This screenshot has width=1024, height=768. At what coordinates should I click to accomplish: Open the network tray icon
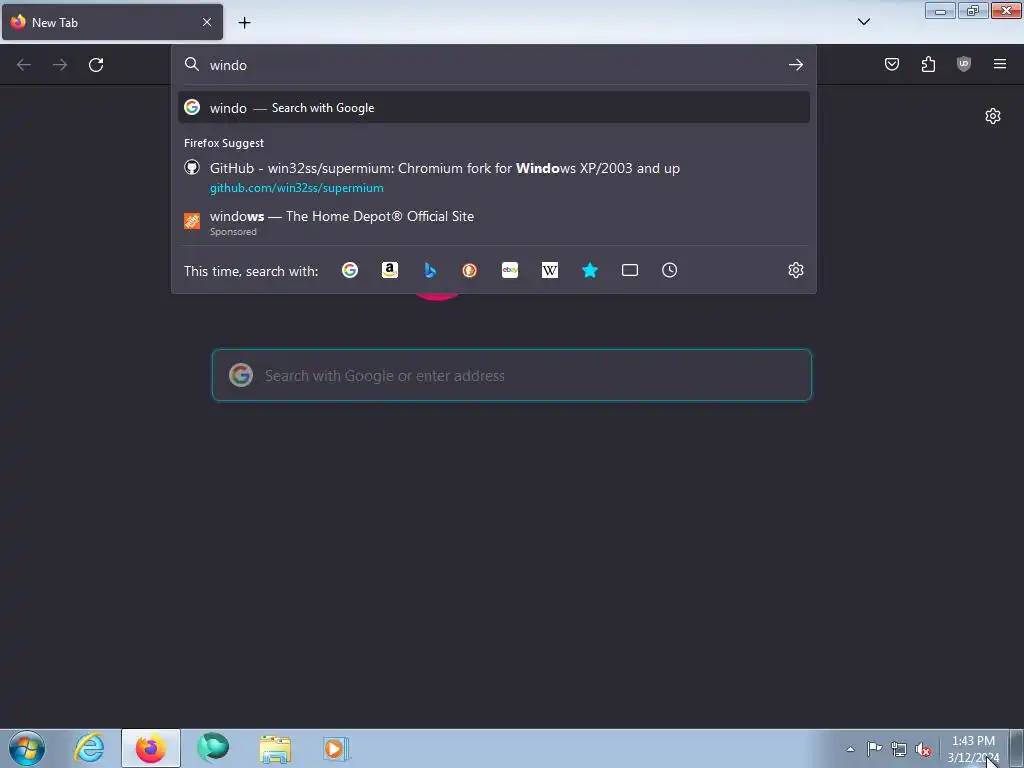tap(899, 749)
